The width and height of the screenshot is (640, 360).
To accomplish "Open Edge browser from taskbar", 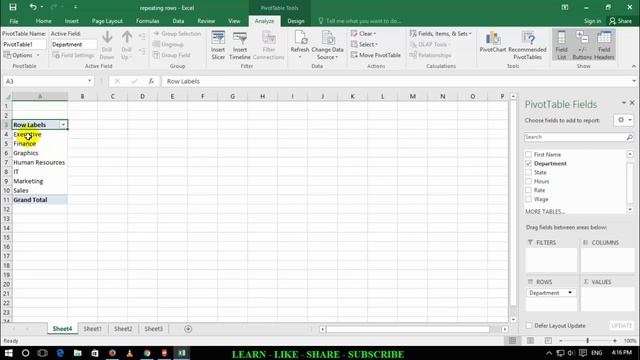I will (60, 353).
